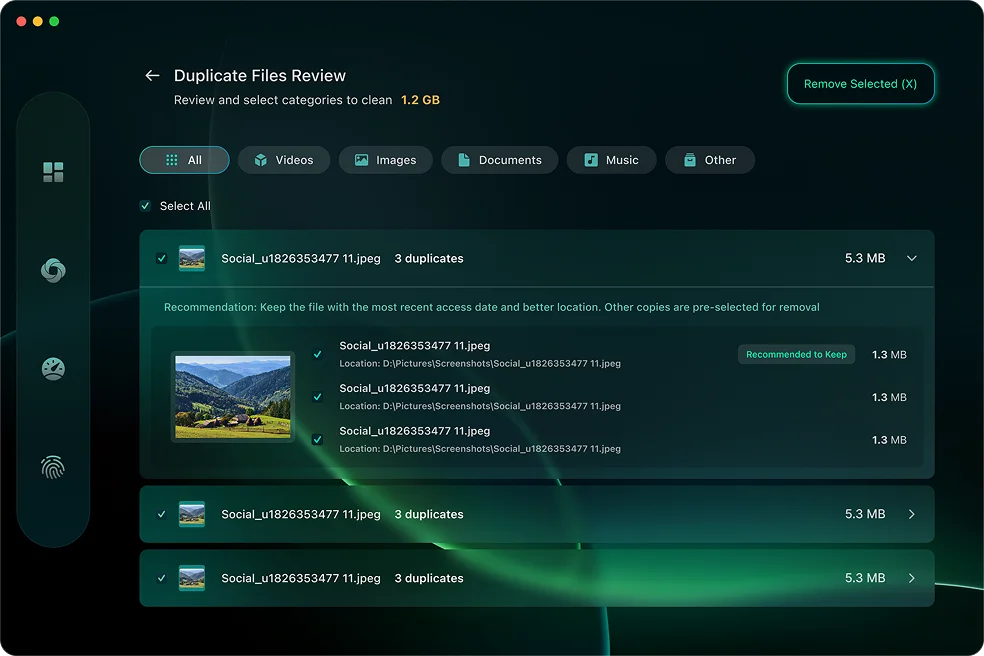Open the dashboard view from the sidebar
984x656 pixels.
click(52, 170)
